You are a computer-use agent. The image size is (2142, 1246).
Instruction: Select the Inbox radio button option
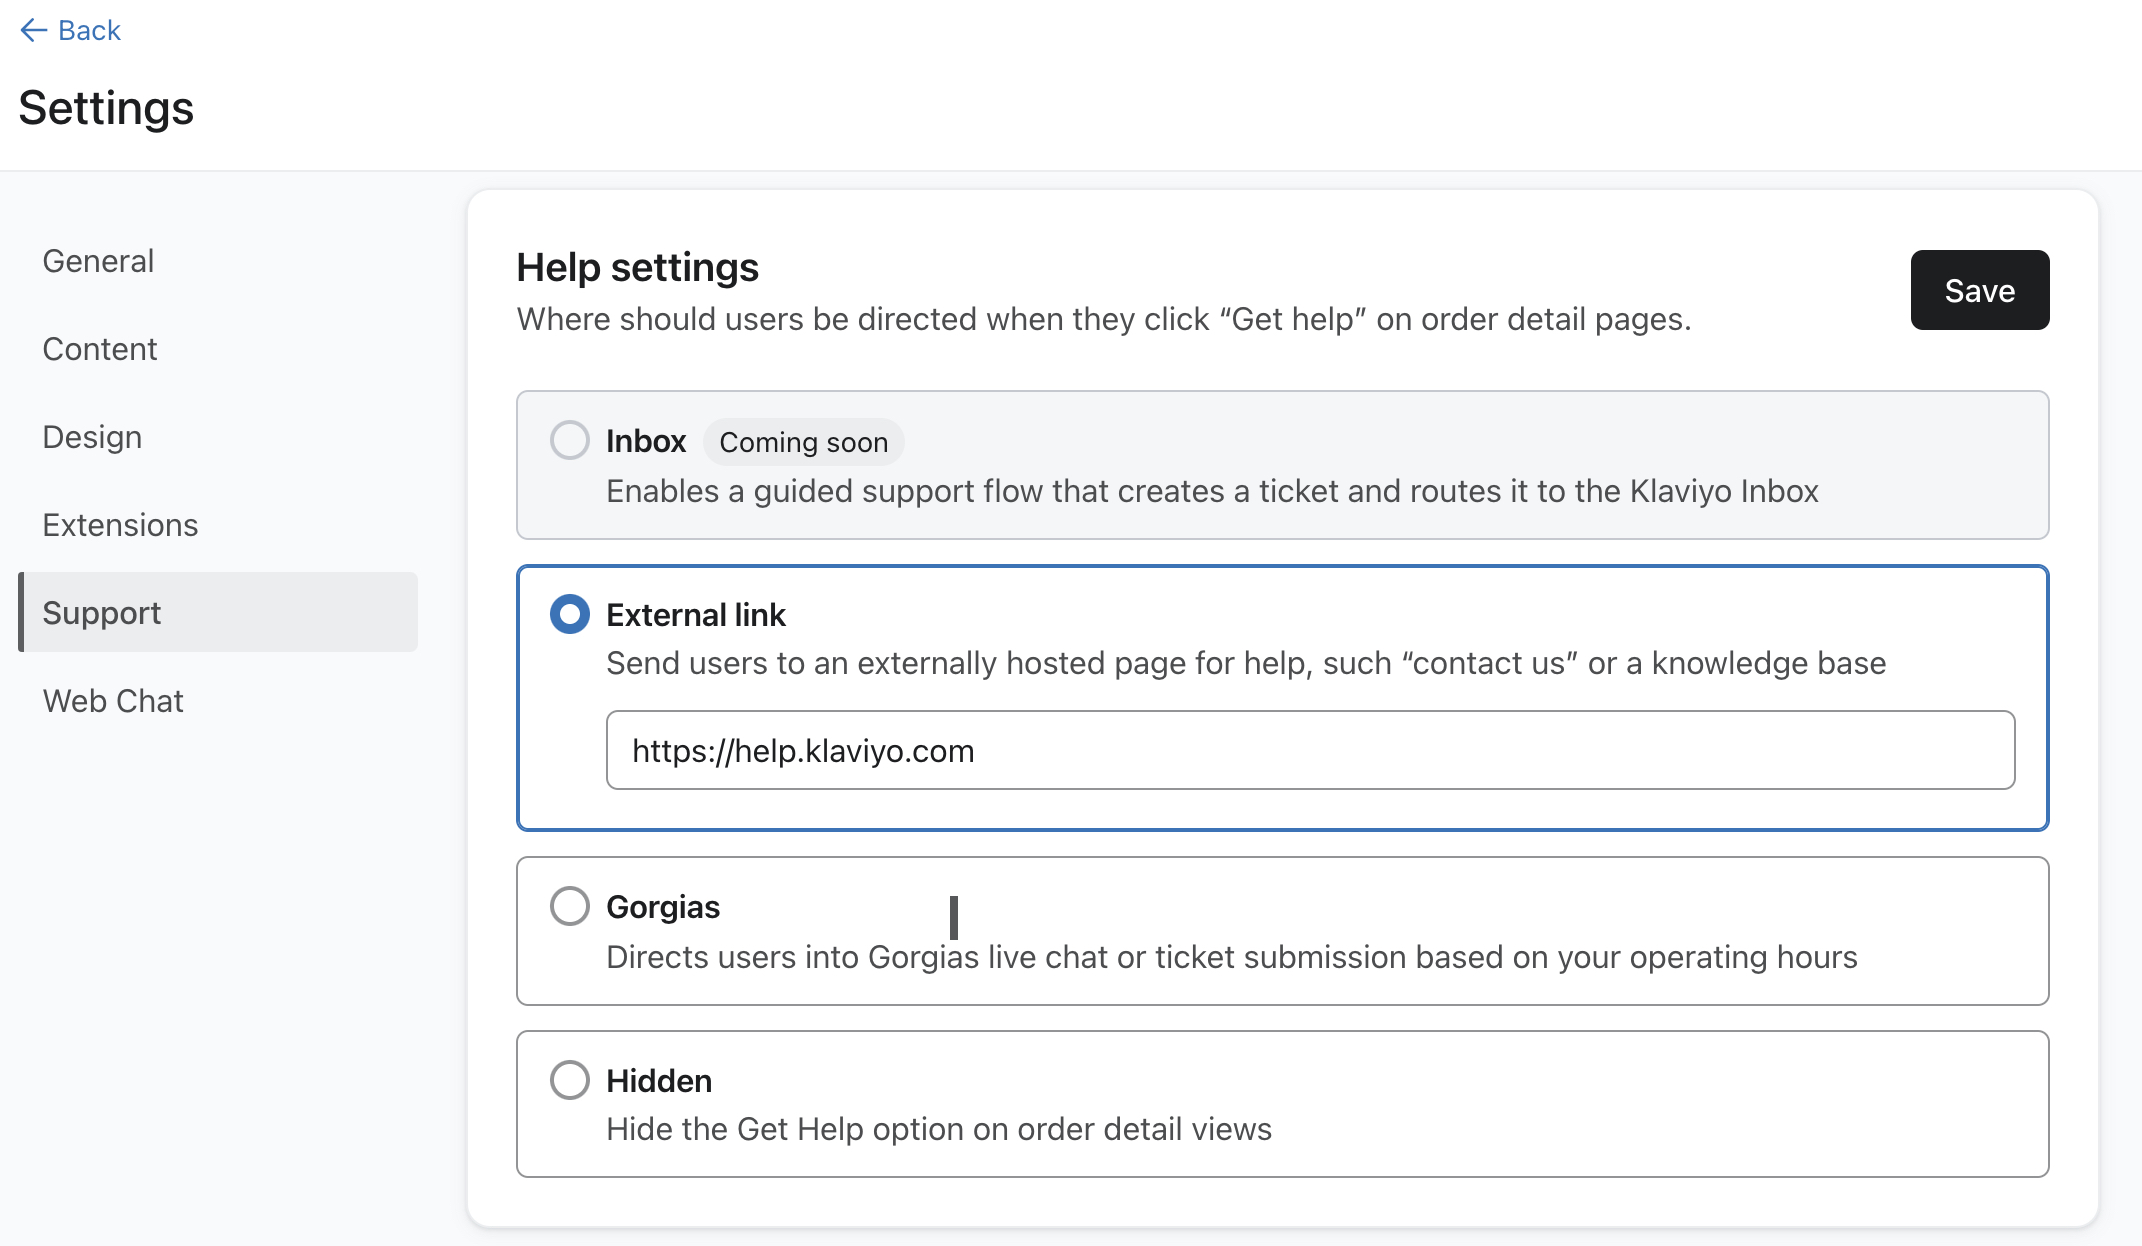568,439
